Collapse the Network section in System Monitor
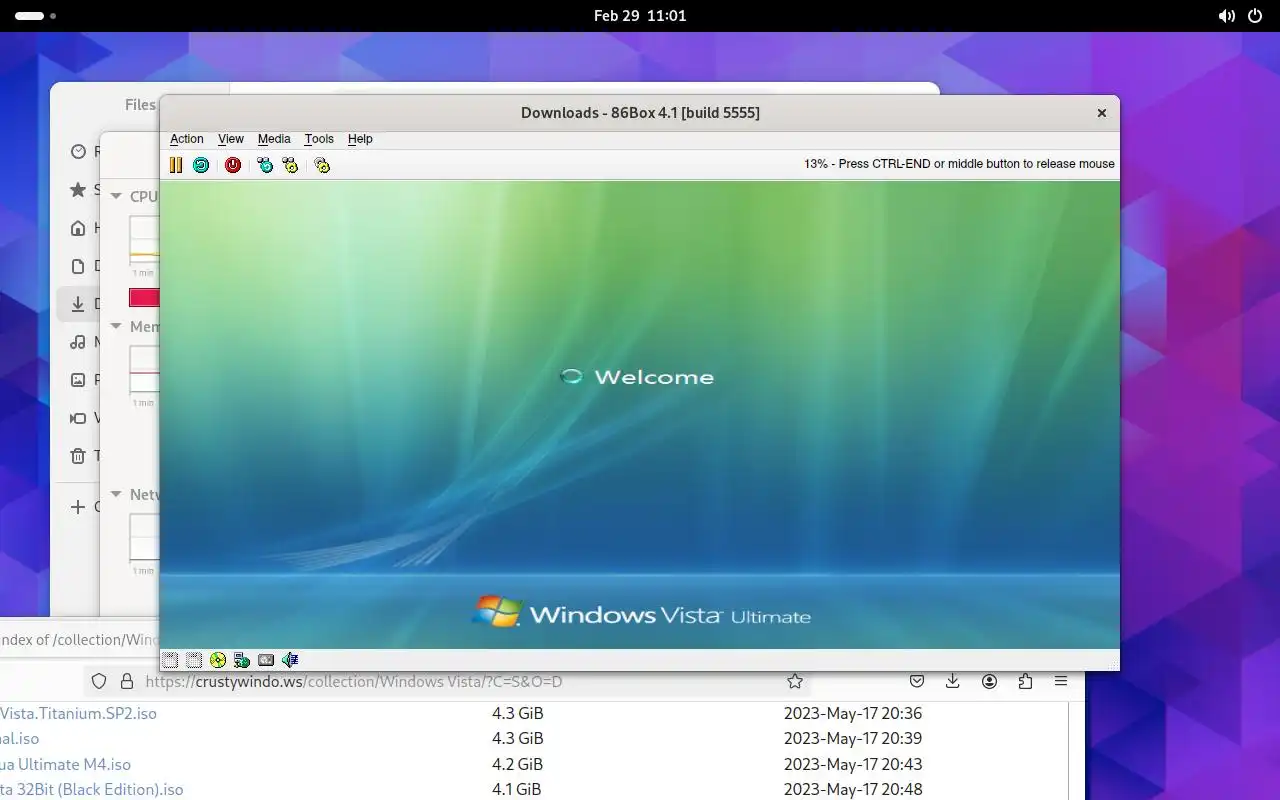Screen dimensions: 1280x800 (x=116, y=494)
